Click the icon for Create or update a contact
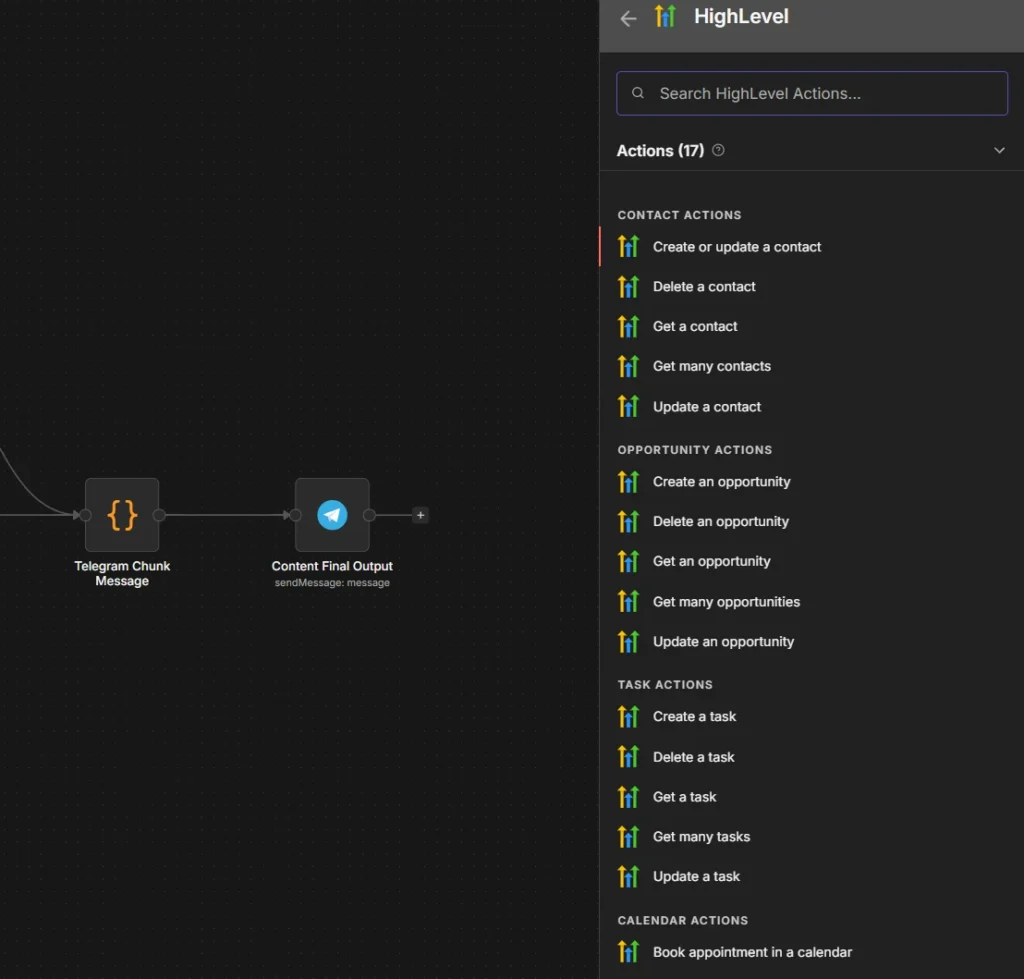 pos(628,247)
